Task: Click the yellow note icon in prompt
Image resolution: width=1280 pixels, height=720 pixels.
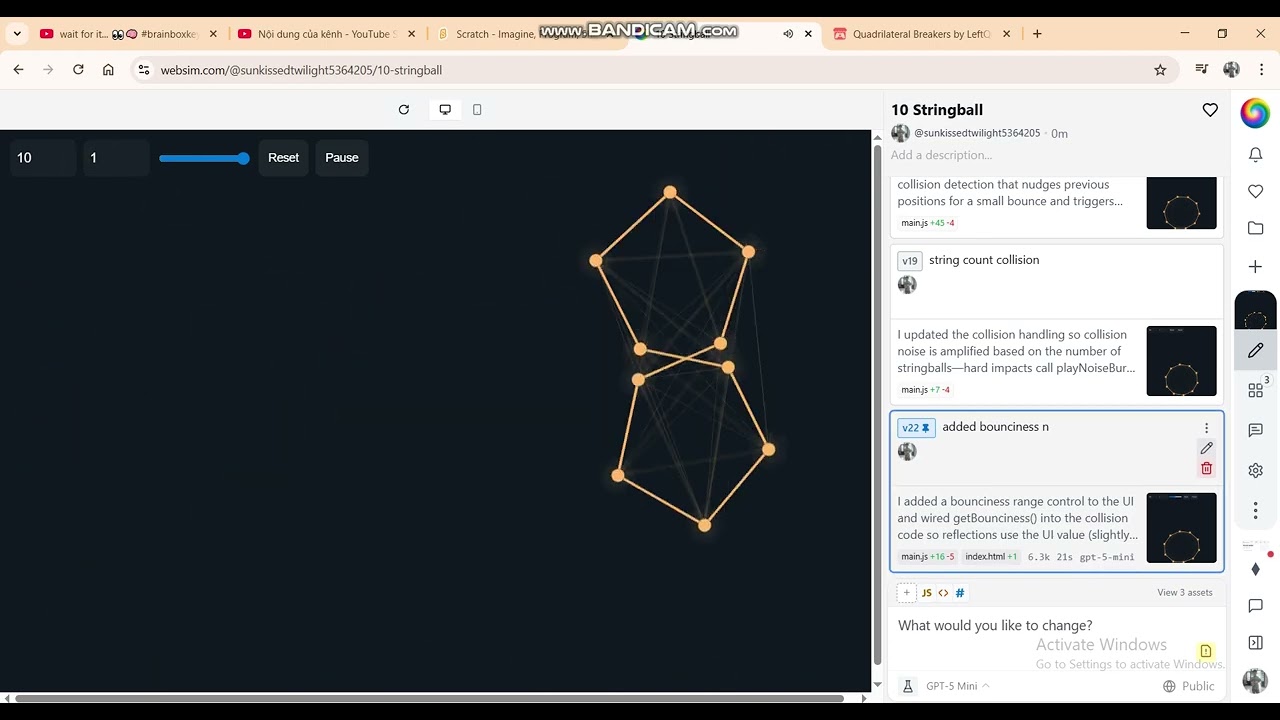Action: (x=1206, y=651)
